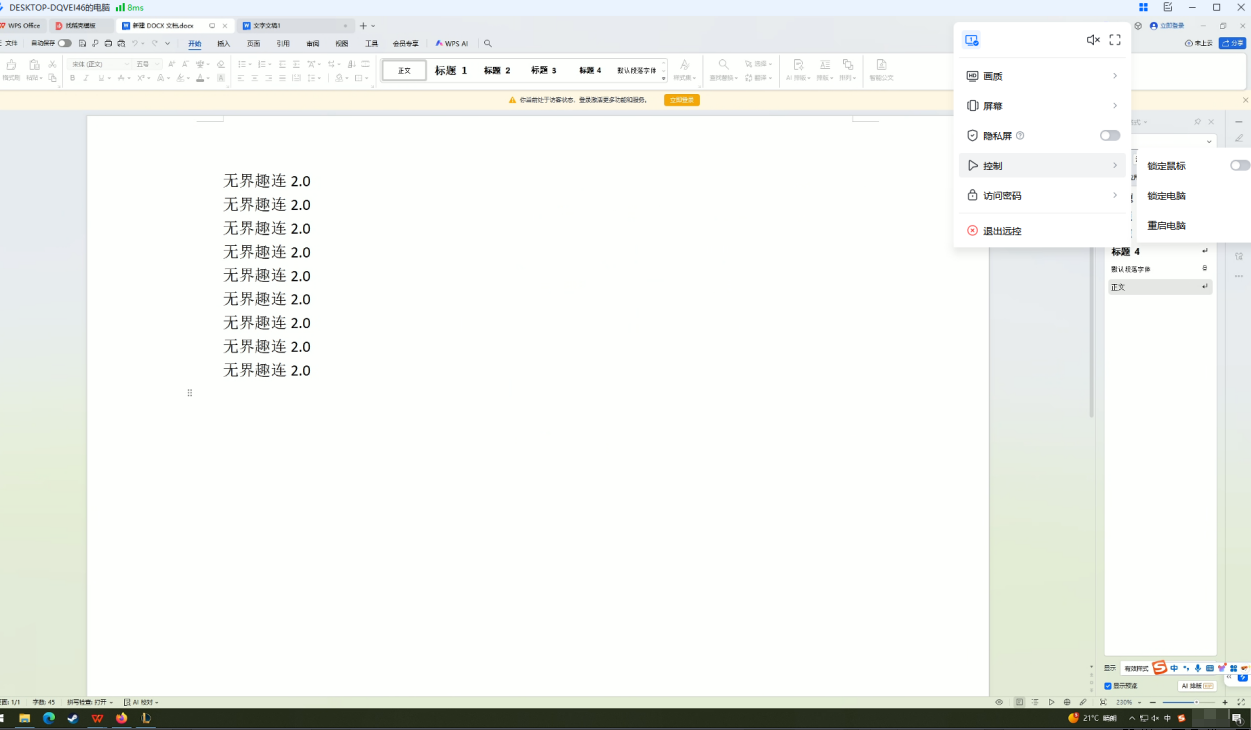1251x730 pixels.
Task: Choose 锁定电脑 lock computer
Action: point(1166,196)
